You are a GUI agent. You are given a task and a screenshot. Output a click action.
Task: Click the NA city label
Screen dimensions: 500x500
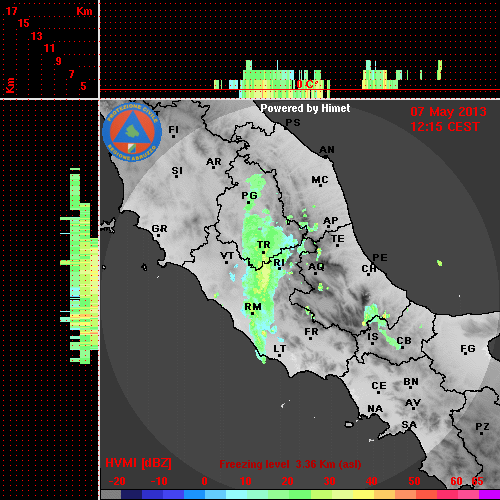pyautogui.click(x=375, y=409)
